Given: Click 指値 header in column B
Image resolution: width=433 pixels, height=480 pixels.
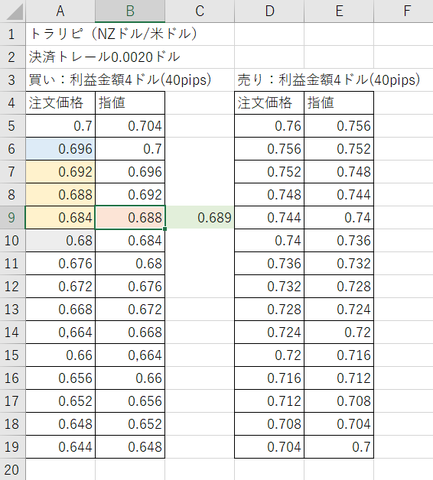Looking at the screenshot, I should tap(130, 103).
